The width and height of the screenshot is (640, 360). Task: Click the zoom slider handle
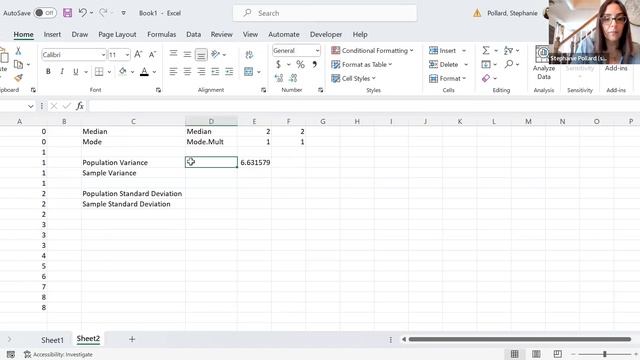[x=604, y=354]
